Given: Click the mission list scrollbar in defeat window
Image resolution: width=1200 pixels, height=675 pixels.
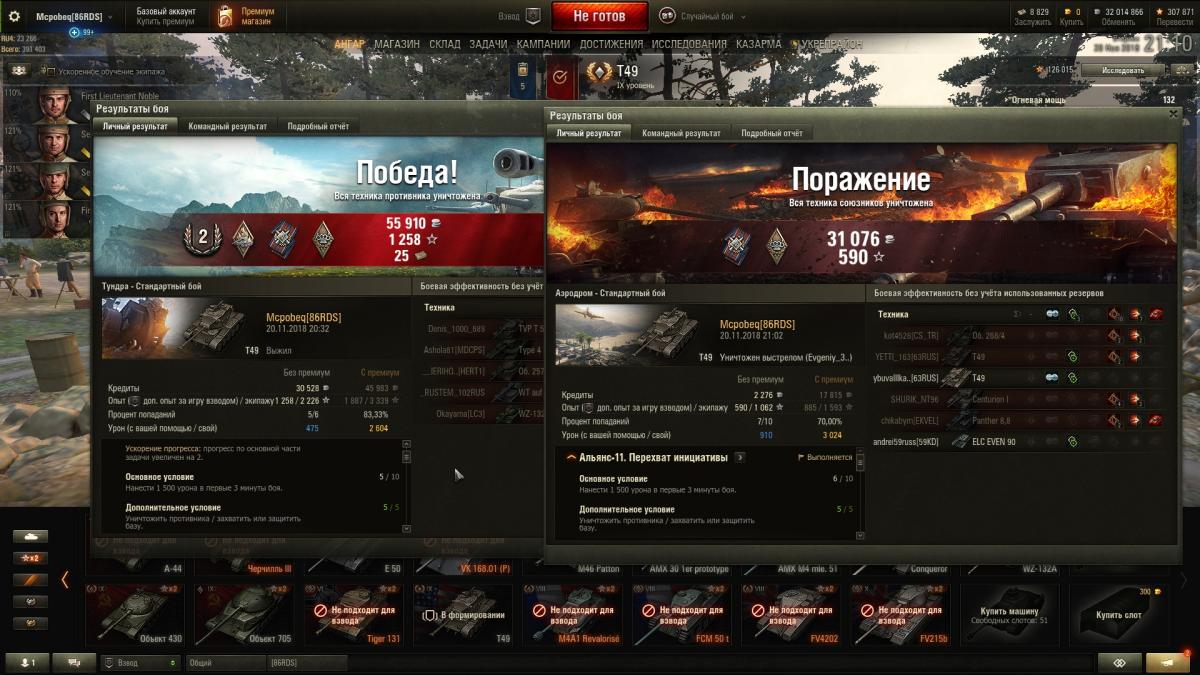Looking at the screenshot, I should click(x=860, y=495).
